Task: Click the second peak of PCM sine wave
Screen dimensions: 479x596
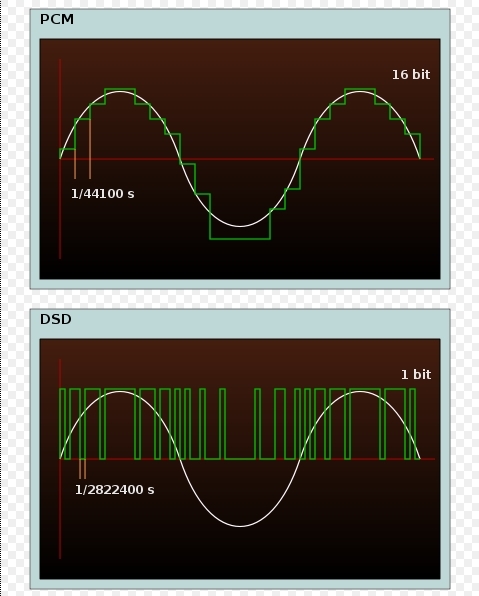Action: [x=360, y=92]
